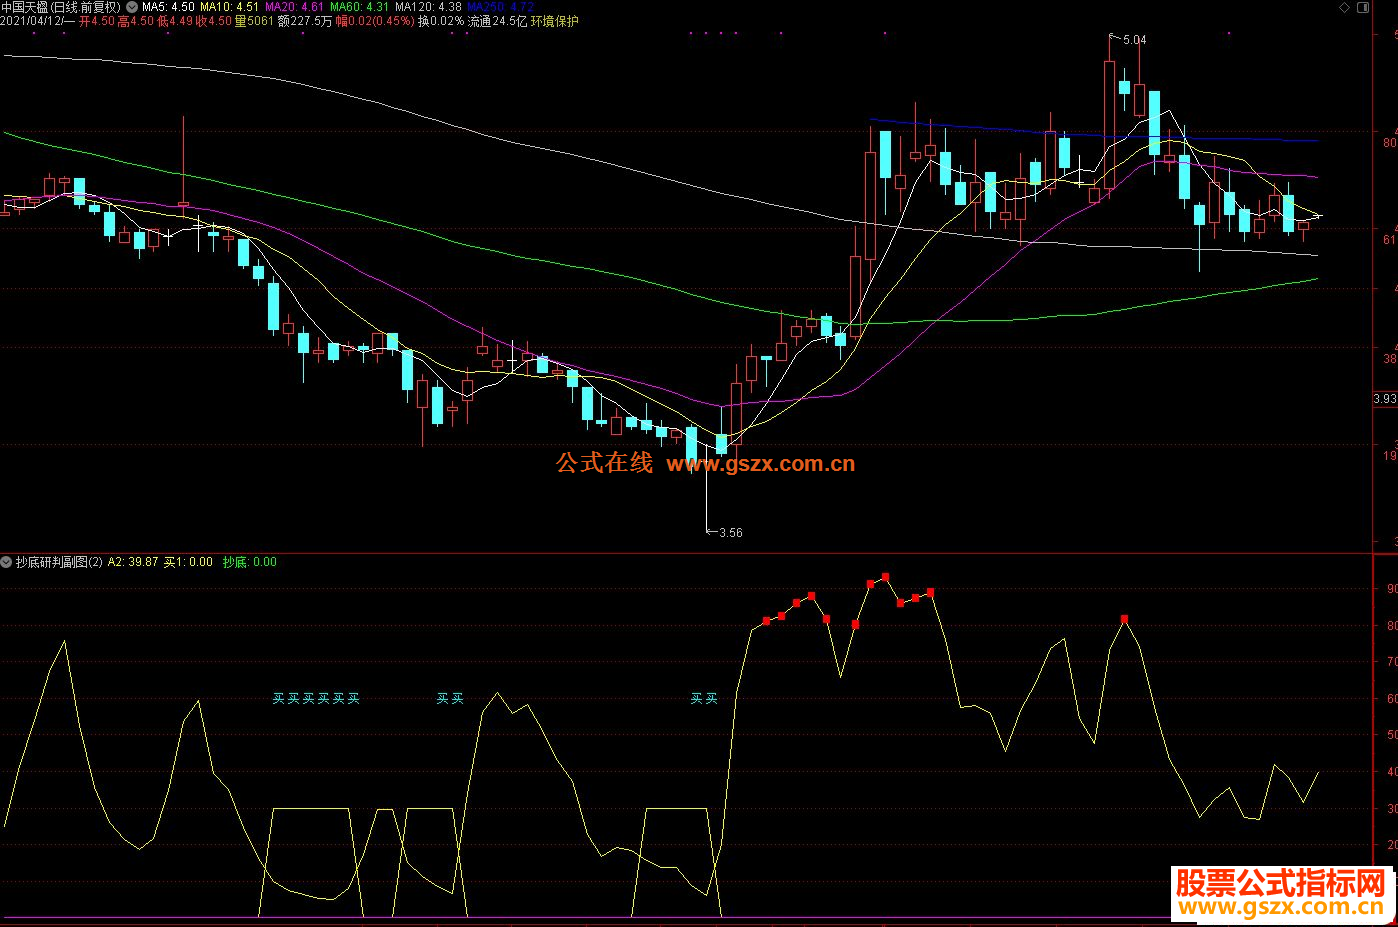Click the 幅0.02(0.45%) amplitude value

click(375, 21)
